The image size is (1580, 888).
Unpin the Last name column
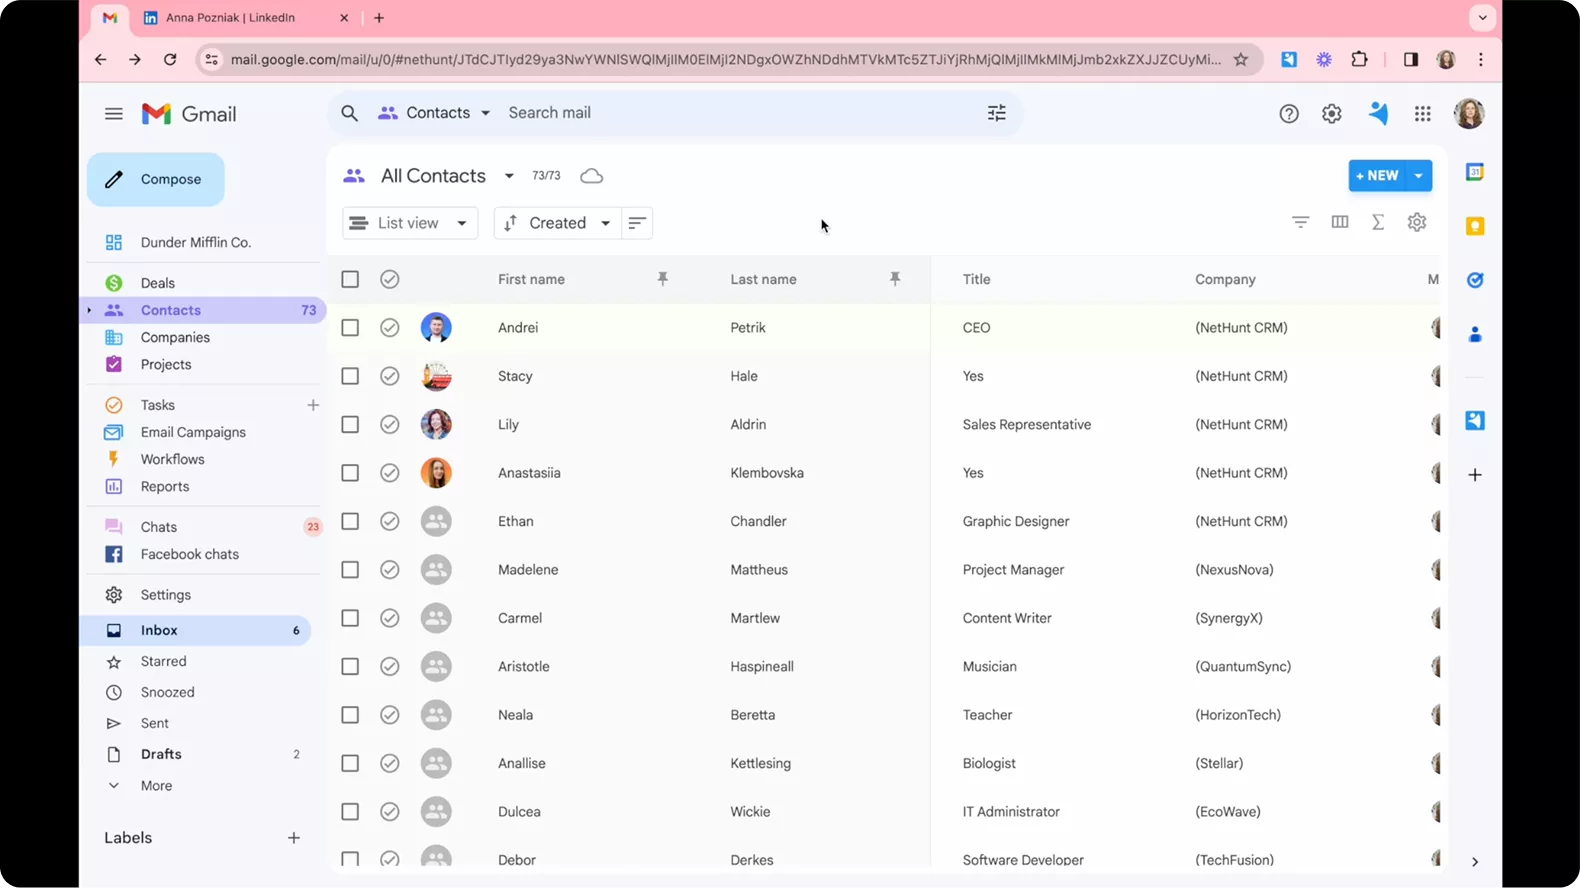[x=895, y=279]
